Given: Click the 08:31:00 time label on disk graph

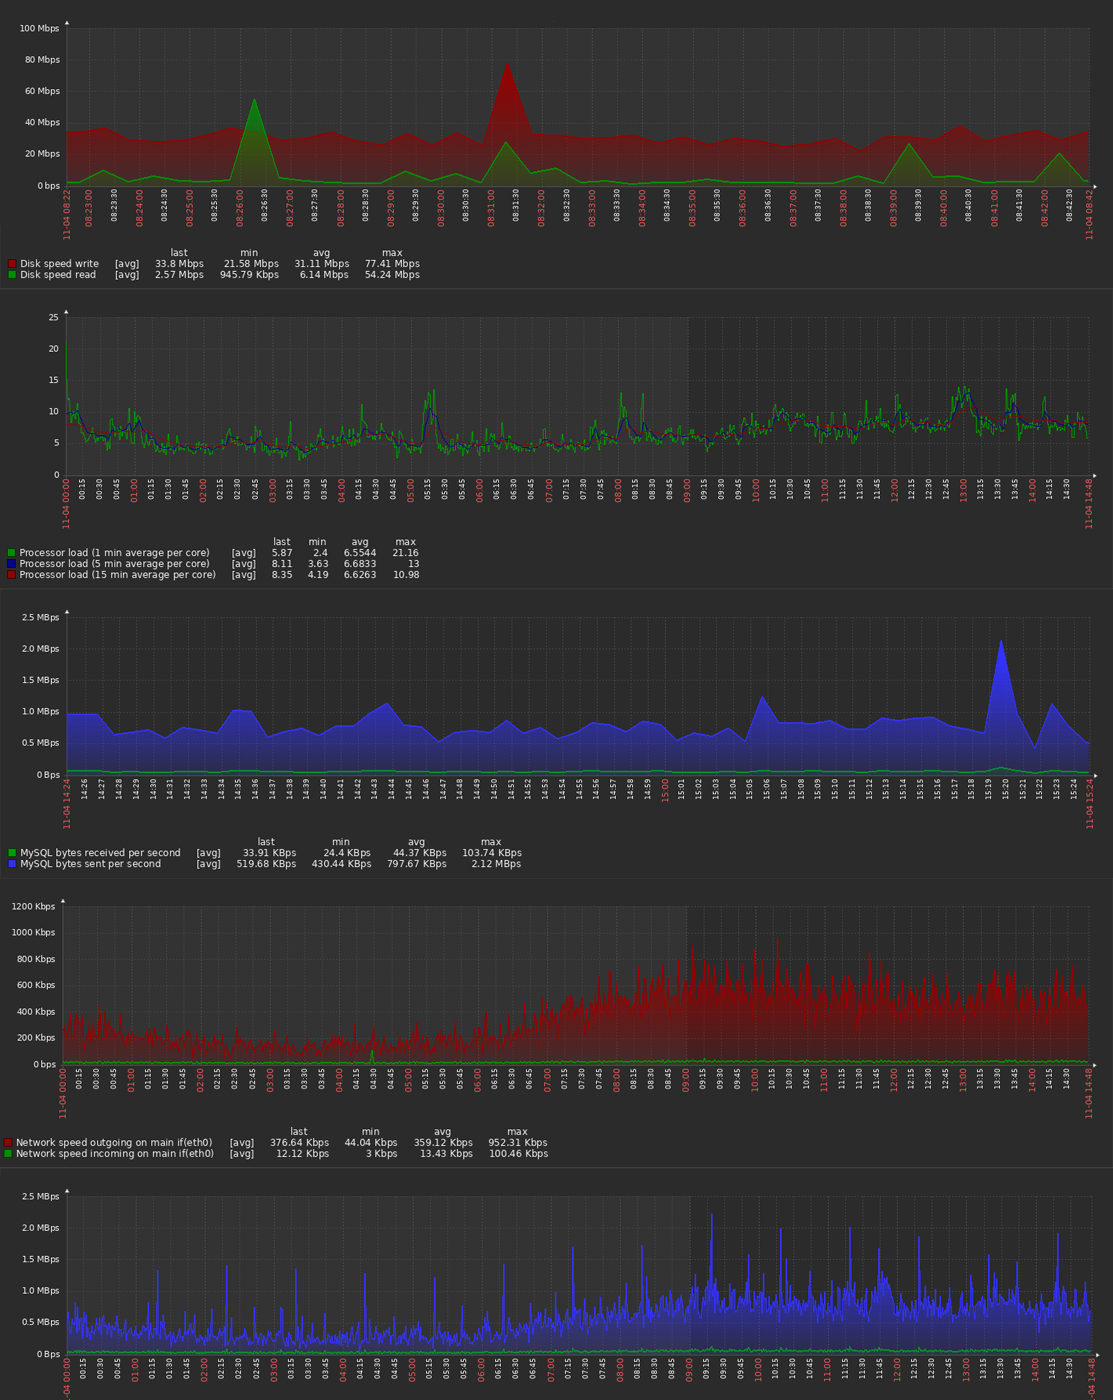Looking at the screenshot, I should pyautogui.click(x=492, y=209).
